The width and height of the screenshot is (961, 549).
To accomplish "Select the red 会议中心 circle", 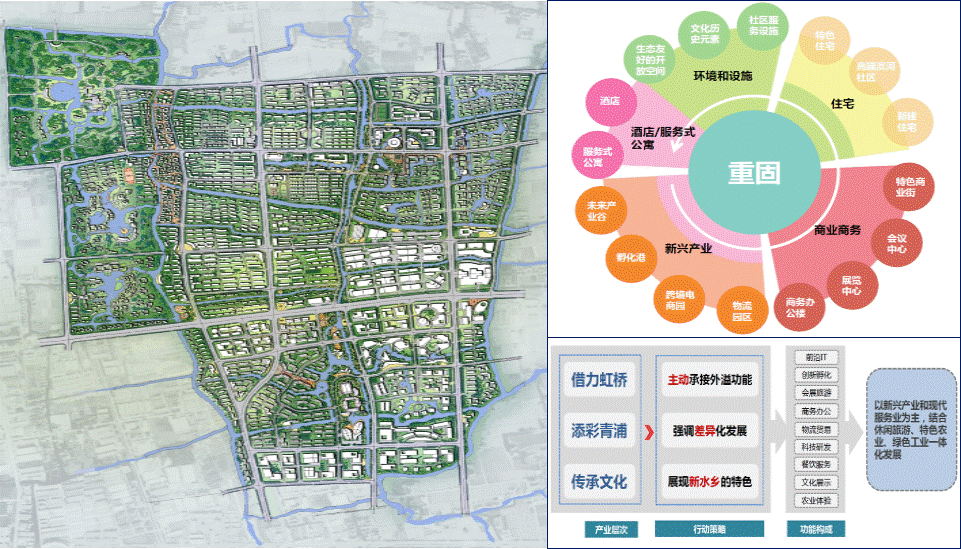I will pyautogui.click(x=895, y=242).
